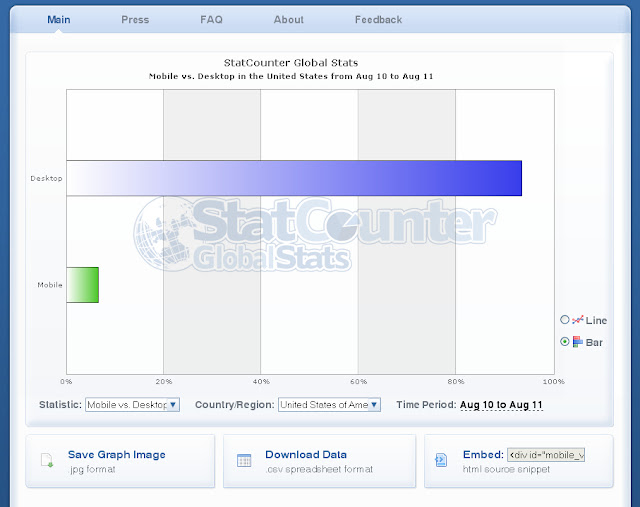Screen dimensions: 640x507
Task: Click the 40% axis label
Action: [261, 382]
